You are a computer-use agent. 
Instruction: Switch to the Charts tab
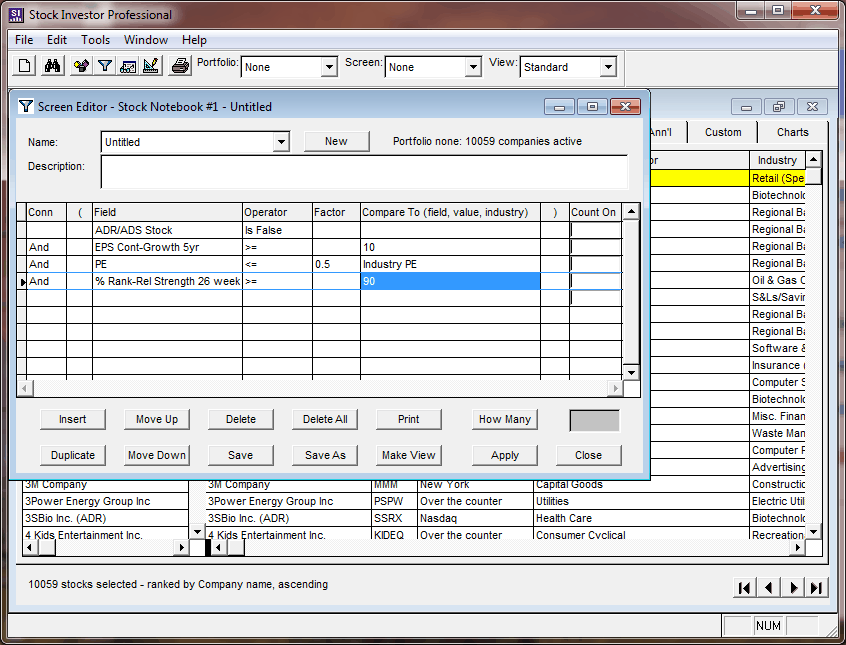[x=792, y=132]
